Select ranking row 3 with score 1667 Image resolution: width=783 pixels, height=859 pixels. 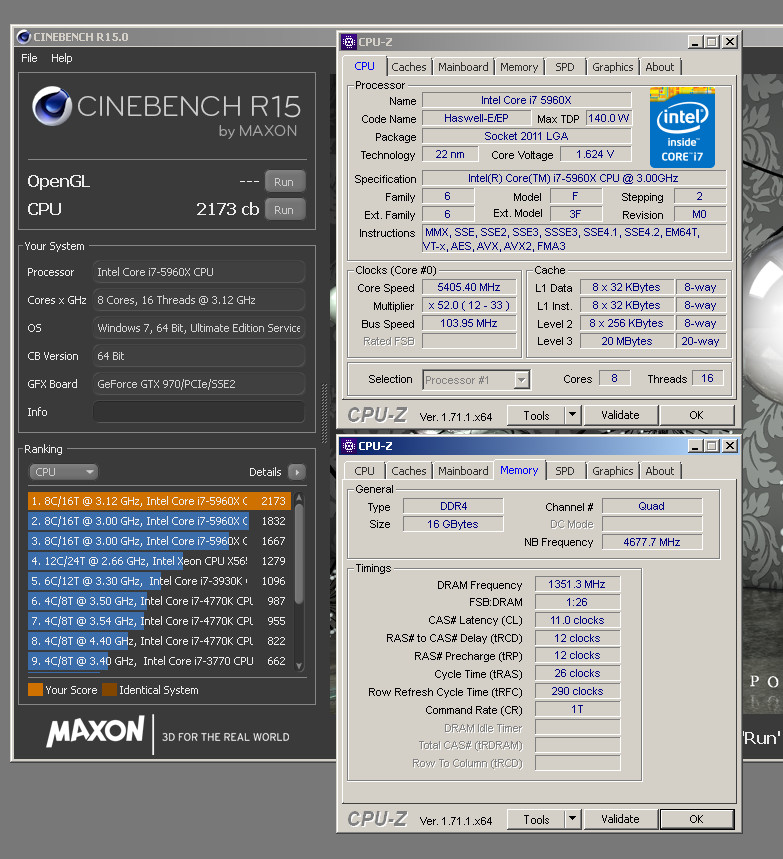159,541
